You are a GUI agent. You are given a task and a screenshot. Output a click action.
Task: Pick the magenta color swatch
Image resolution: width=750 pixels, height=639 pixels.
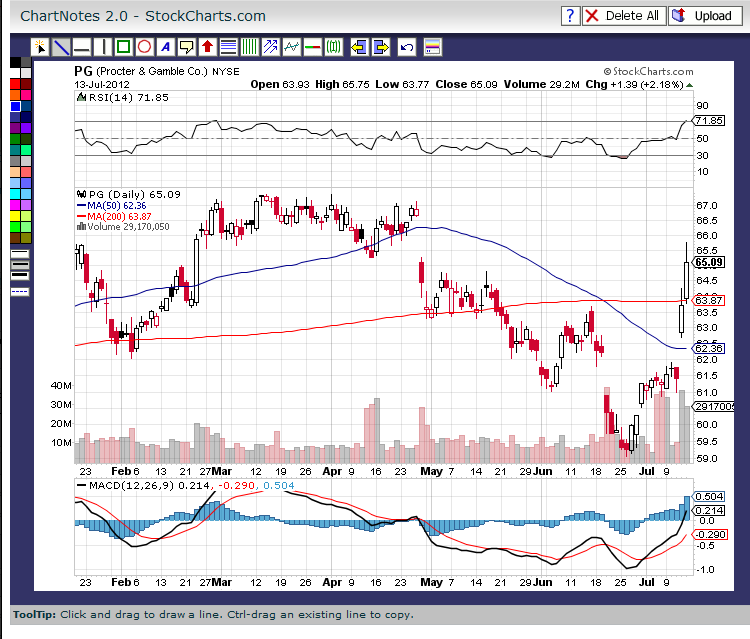coord(15,205)
